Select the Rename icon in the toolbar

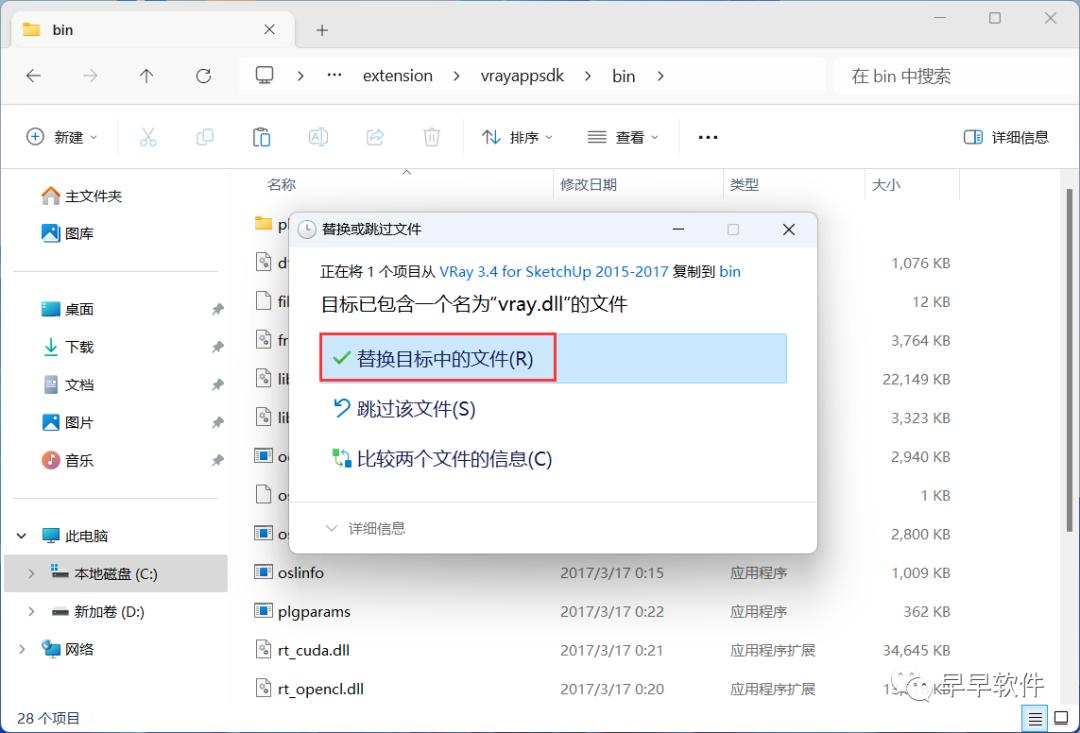click(x=318, y=136)
